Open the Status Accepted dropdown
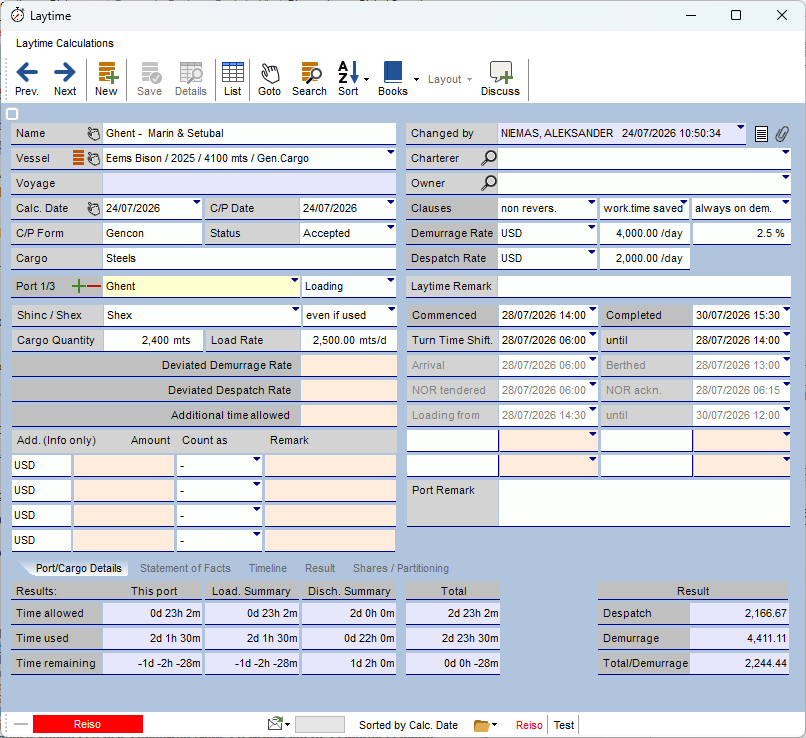This screenshot has width=806, height=738. tap(391, 227)
